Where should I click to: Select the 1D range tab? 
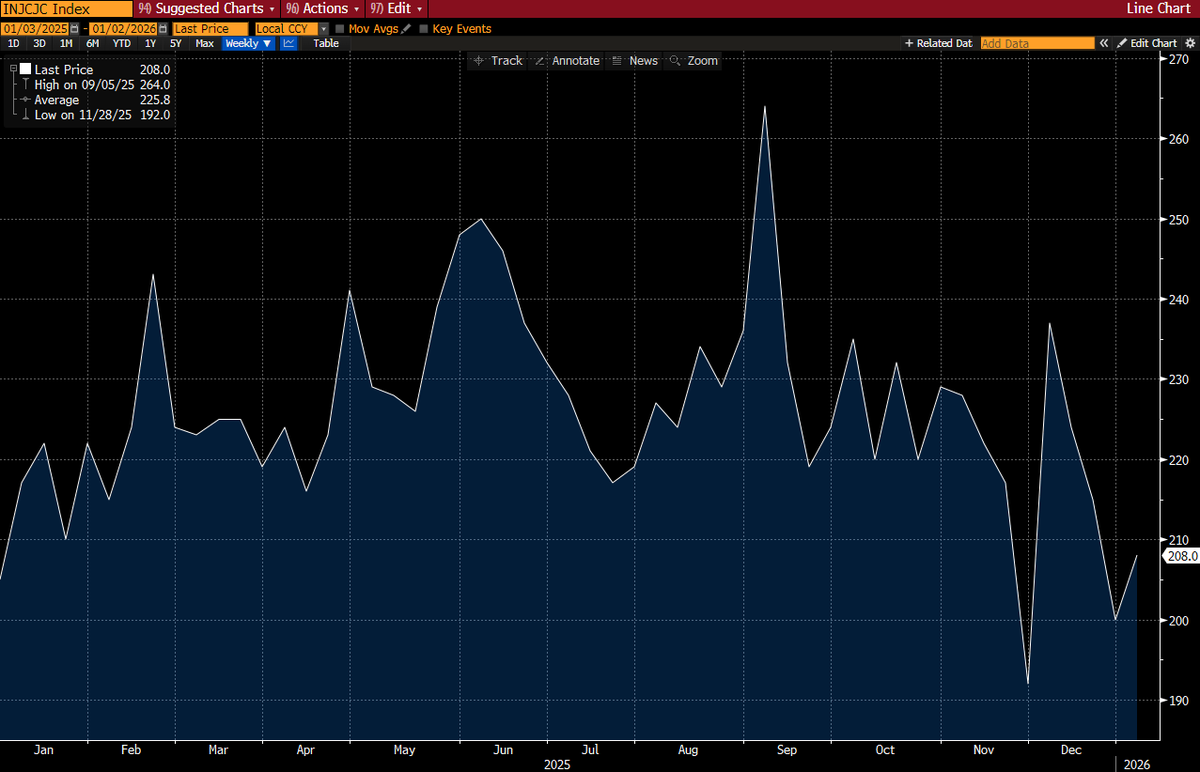click(x=13, y=43)
